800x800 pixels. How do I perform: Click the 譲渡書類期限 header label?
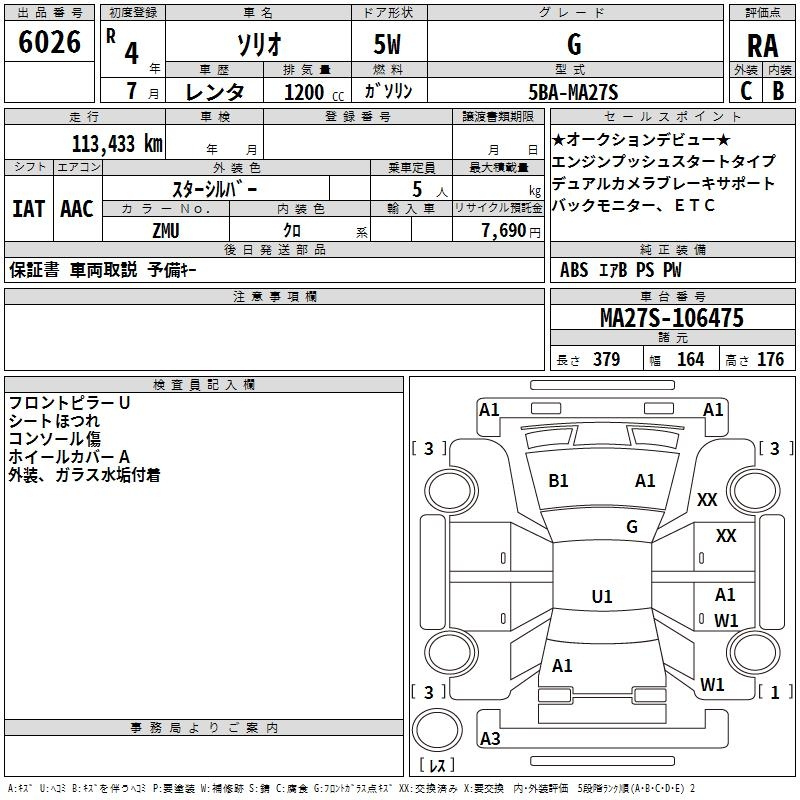point(498,116)
